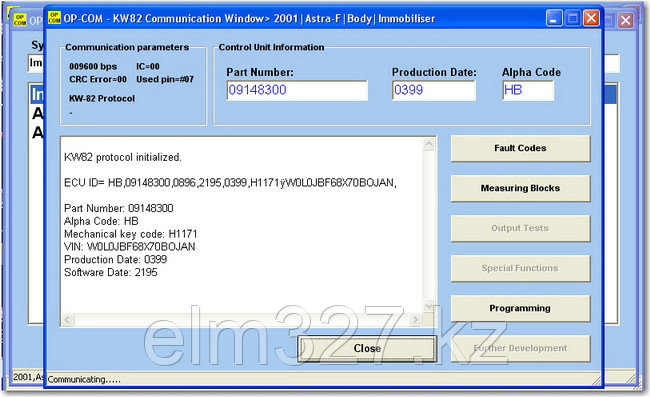
Task: Click the Alpha Code field HB
Action: (528, 90)
